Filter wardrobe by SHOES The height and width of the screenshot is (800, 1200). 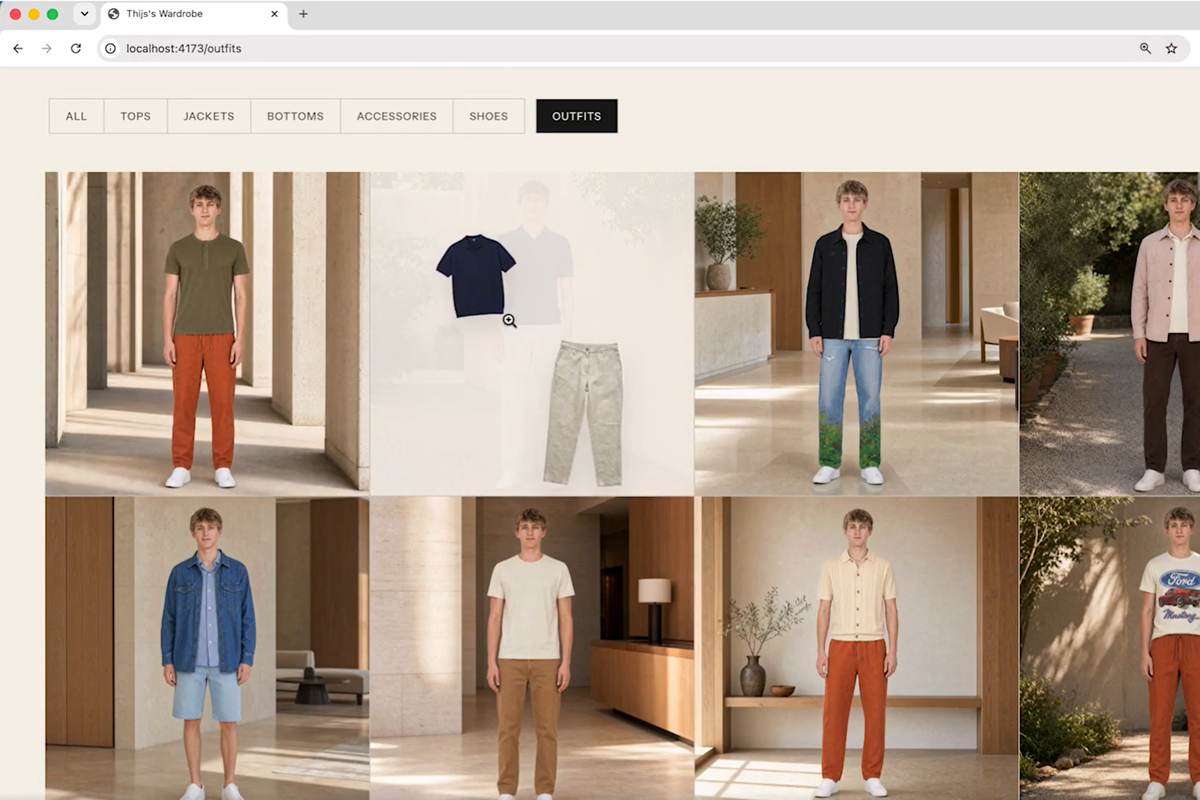coord(489,116)
